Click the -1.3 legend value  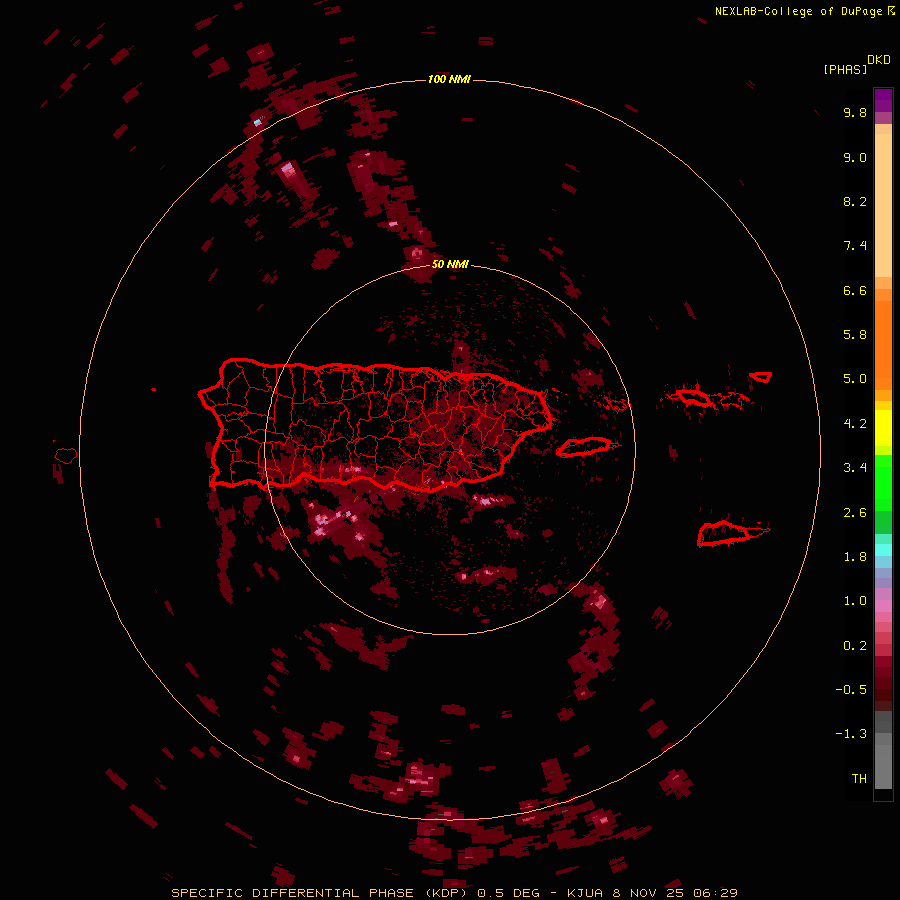[851, 734]
